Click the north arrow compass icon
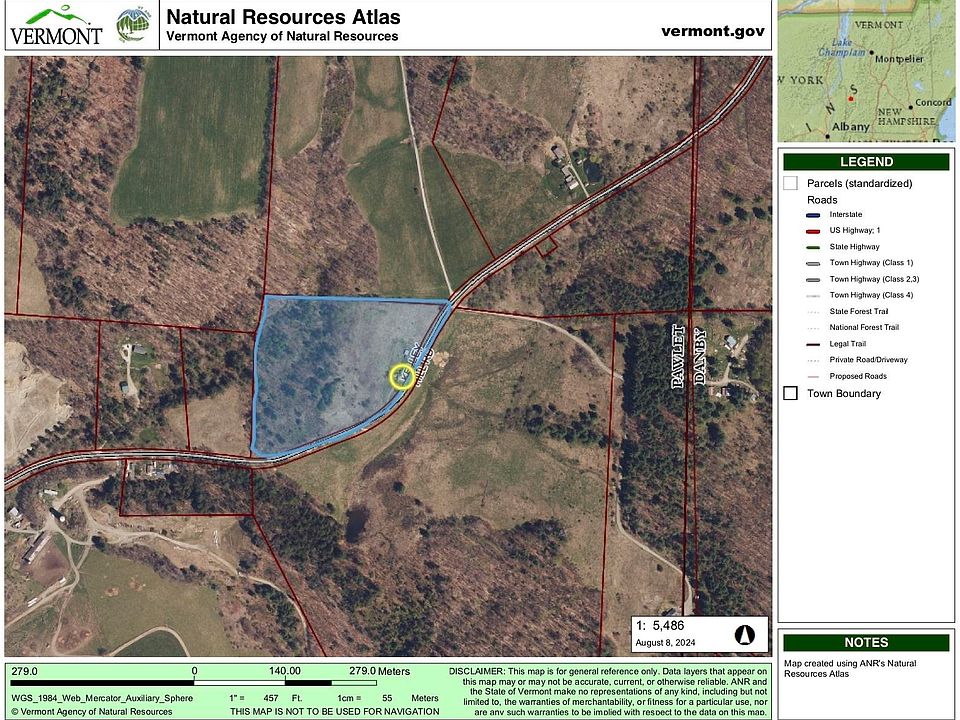Screen dimensions: 960x720 point(744,634)
